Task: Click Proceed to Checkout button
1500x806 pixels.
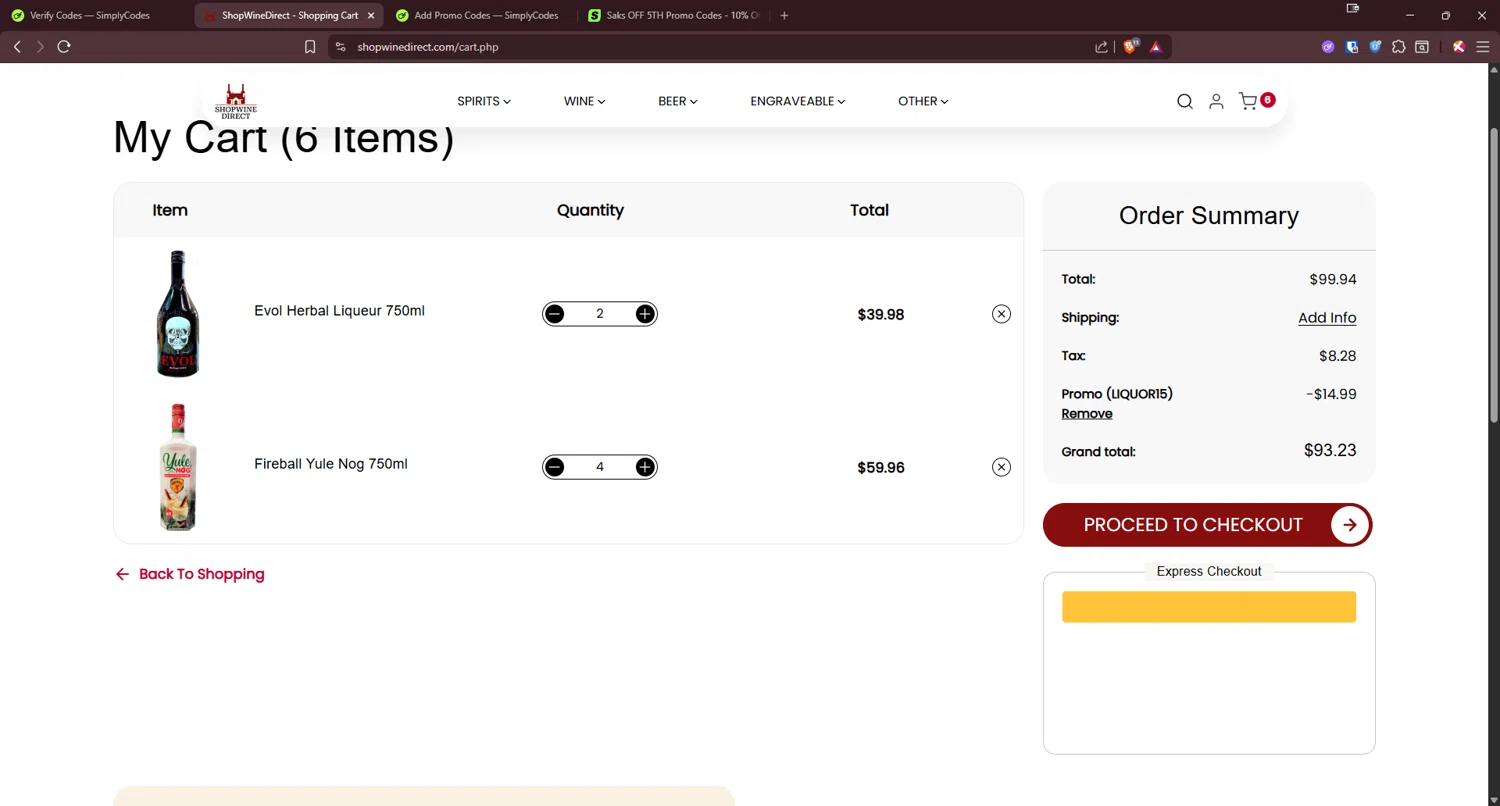Action: click(1208, 525)
